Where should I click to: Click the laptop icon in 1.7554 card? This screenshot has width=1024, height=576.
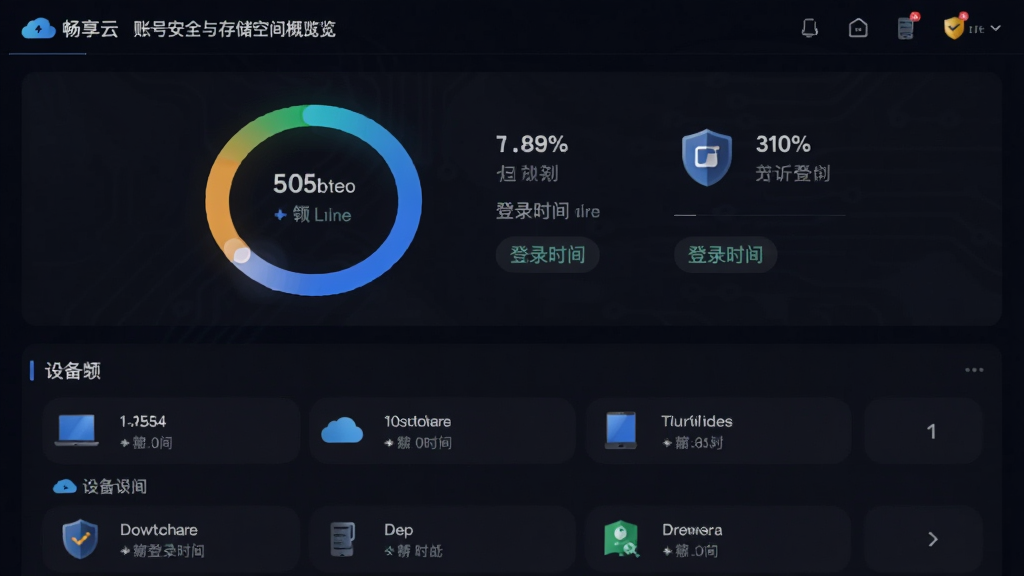coord(77,430)
